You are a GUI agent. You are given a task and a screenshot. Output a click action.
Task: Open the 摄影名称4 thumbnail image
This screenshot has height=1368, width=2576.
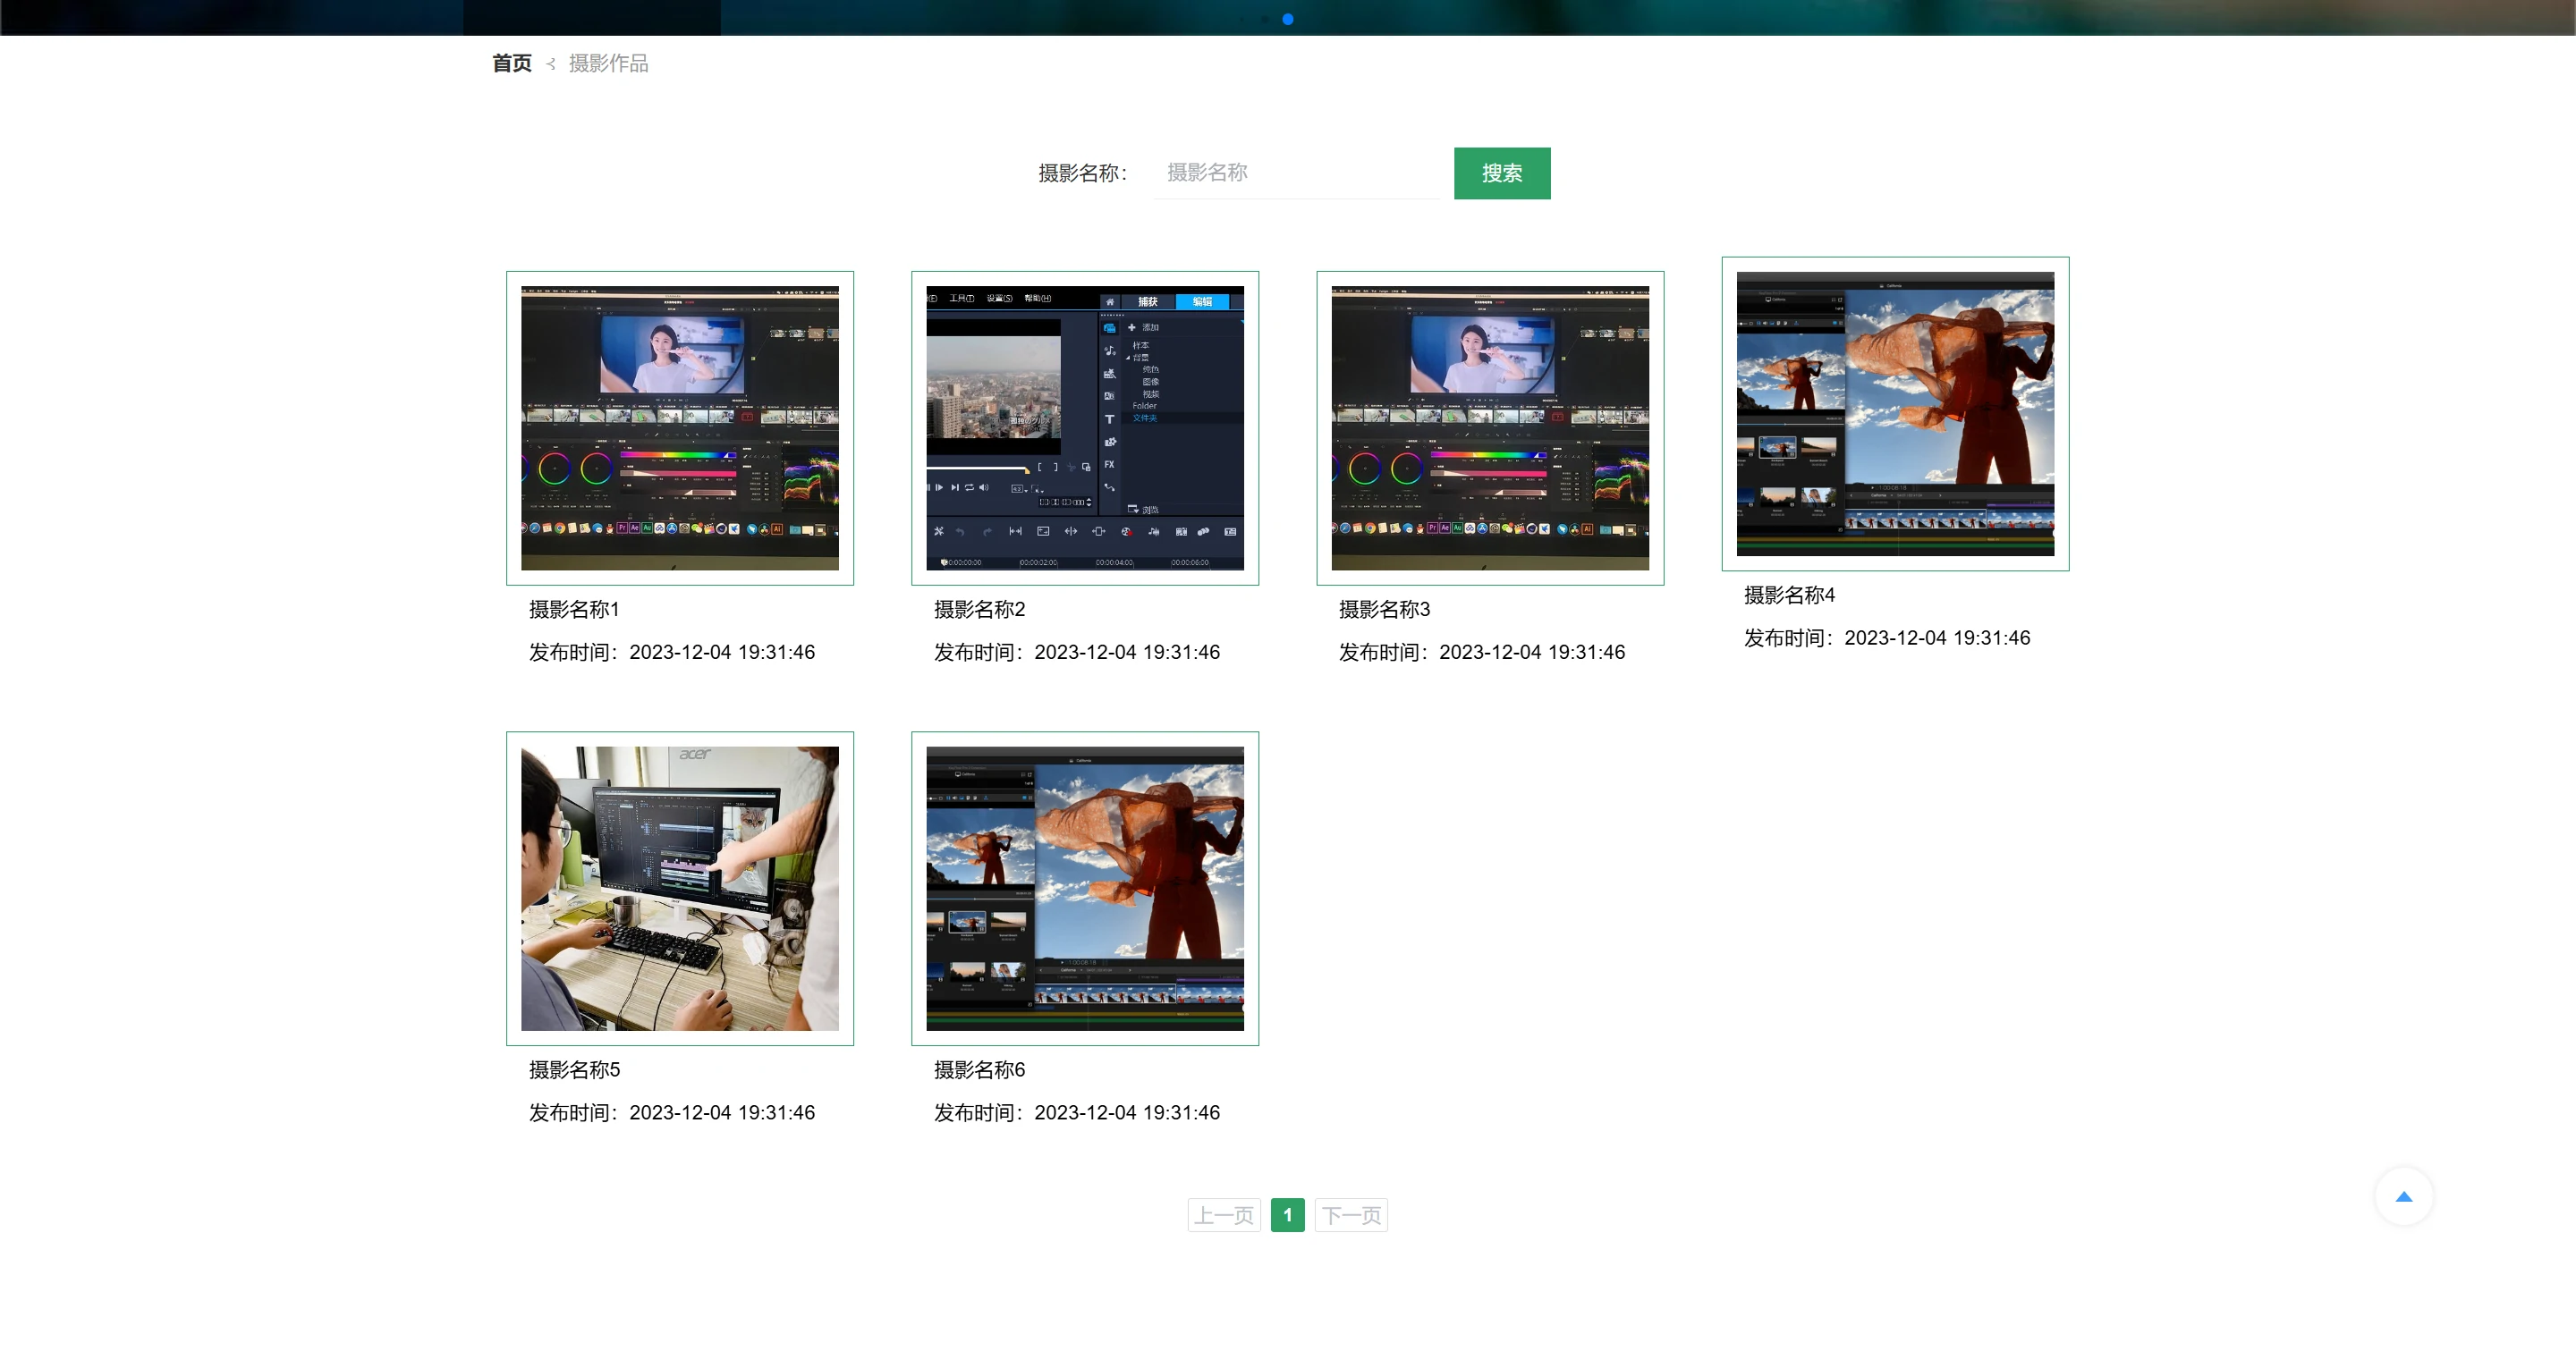pos(1895,414)
